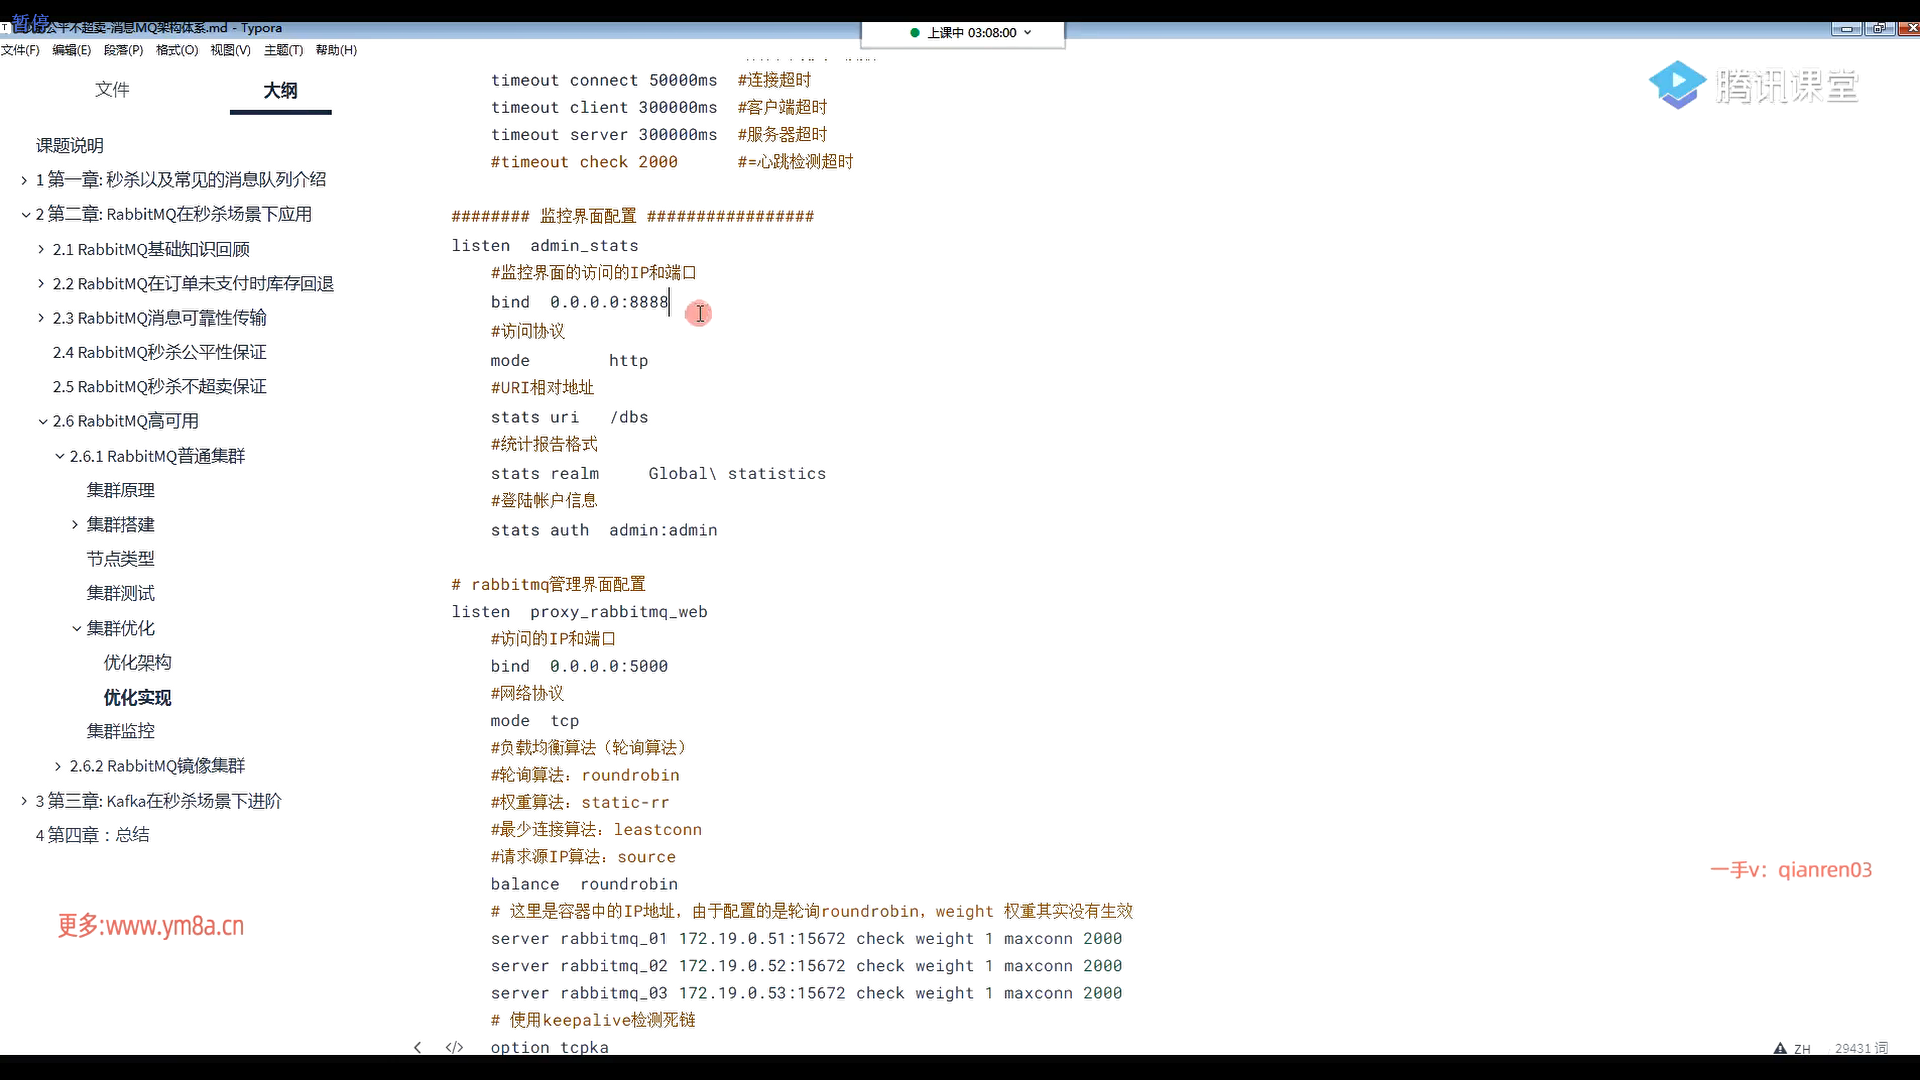Go to 集群监控 outline entry

[121, 731]
